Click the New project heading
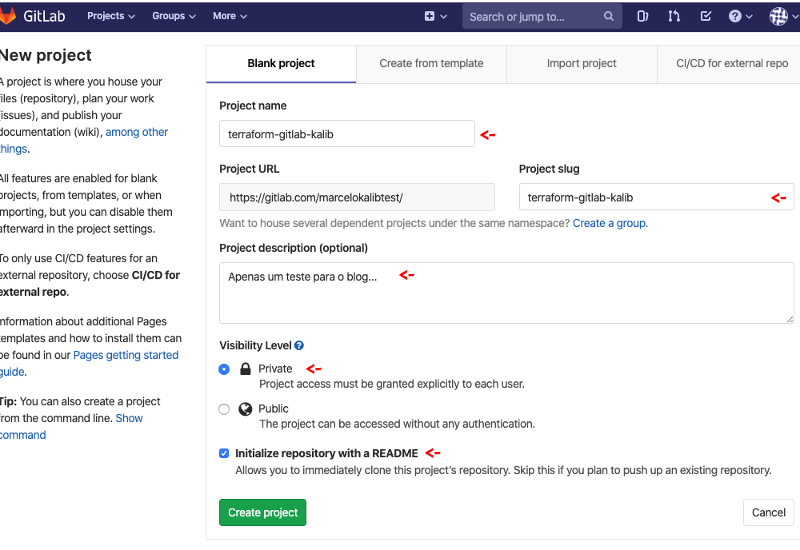 pos(45,55)
